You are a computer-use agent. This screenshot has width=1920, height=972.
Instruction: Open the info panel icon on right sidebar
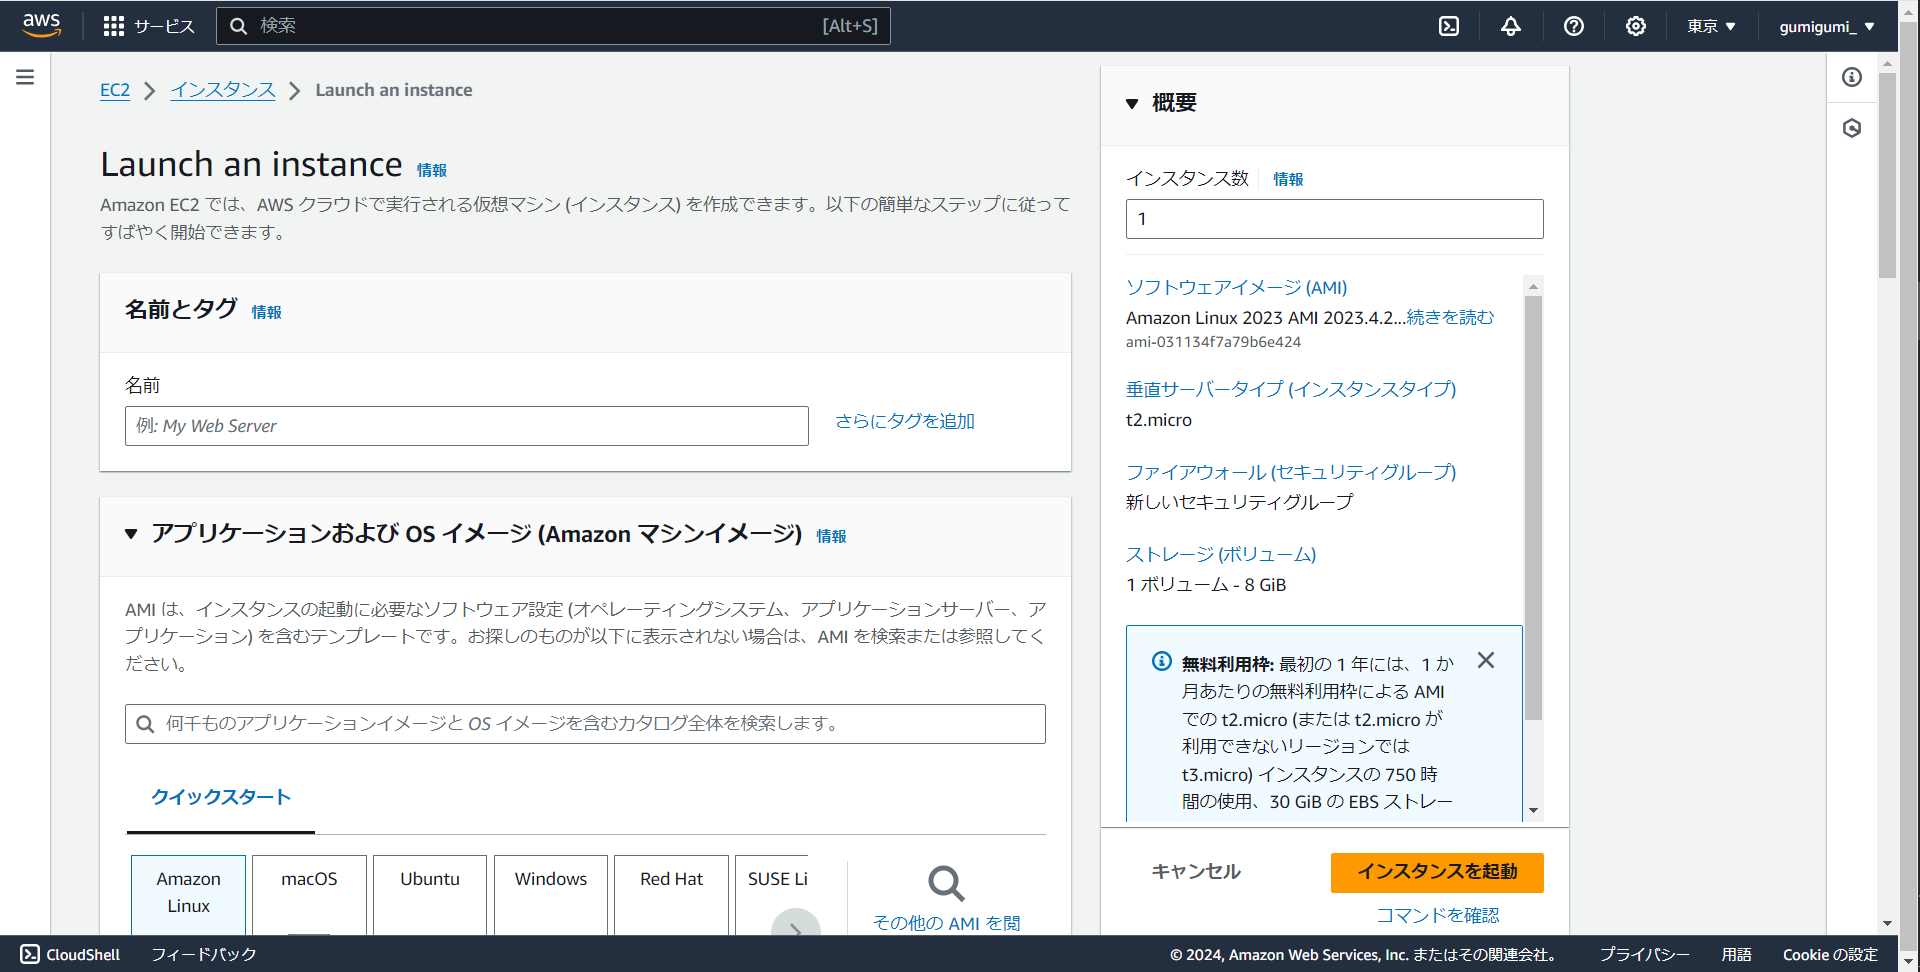pyautogui.click(x=1852, y=77)
